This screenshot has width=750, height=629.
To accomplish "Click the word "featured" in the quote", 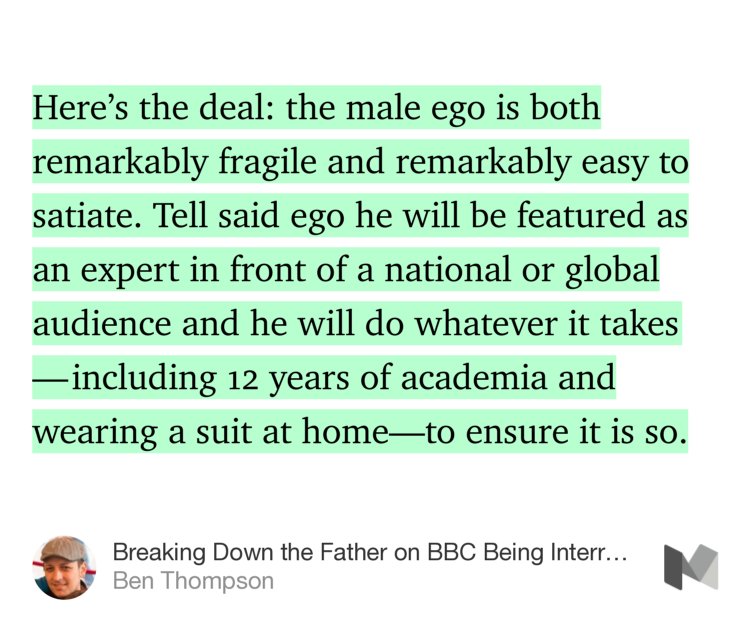I will (585, 216).
